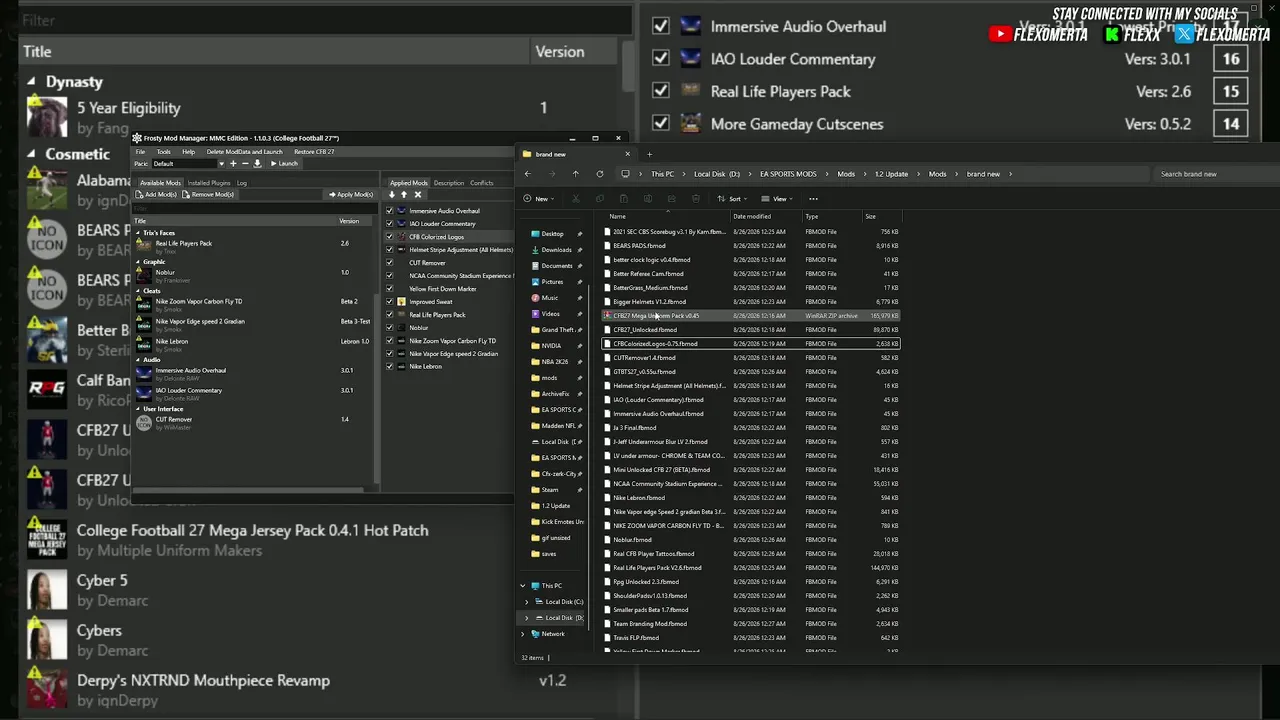This screenshot has width=1280, height=720.
Task: Switch to the Conflicts tab
Action: [482, 183]
